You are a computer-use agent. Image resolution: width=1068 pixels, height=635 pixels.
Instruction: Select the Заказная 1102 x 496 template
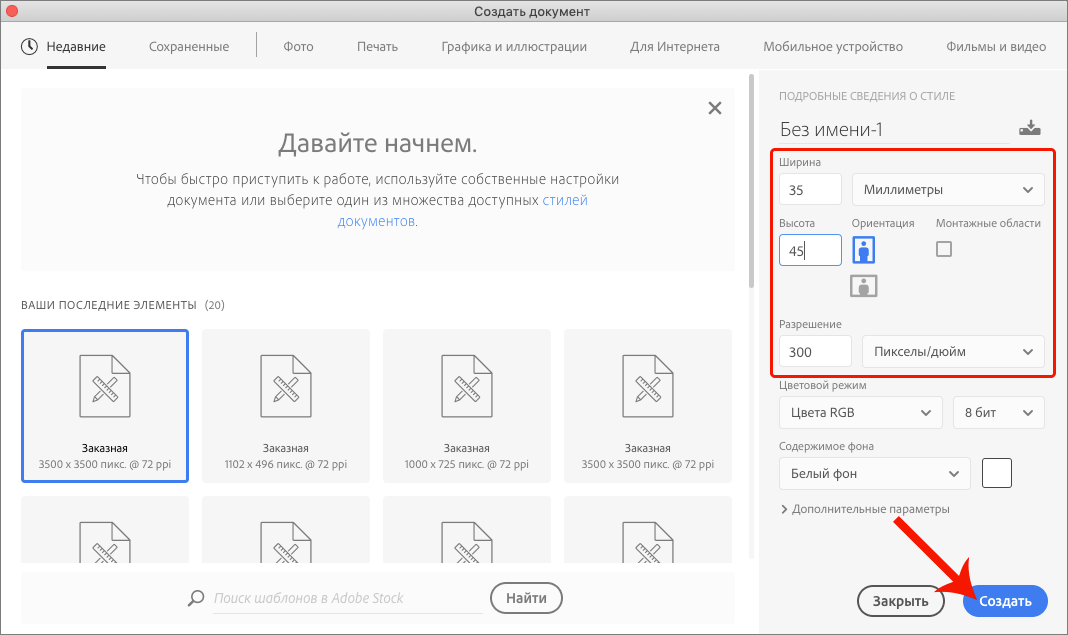[x=285, y=405]
